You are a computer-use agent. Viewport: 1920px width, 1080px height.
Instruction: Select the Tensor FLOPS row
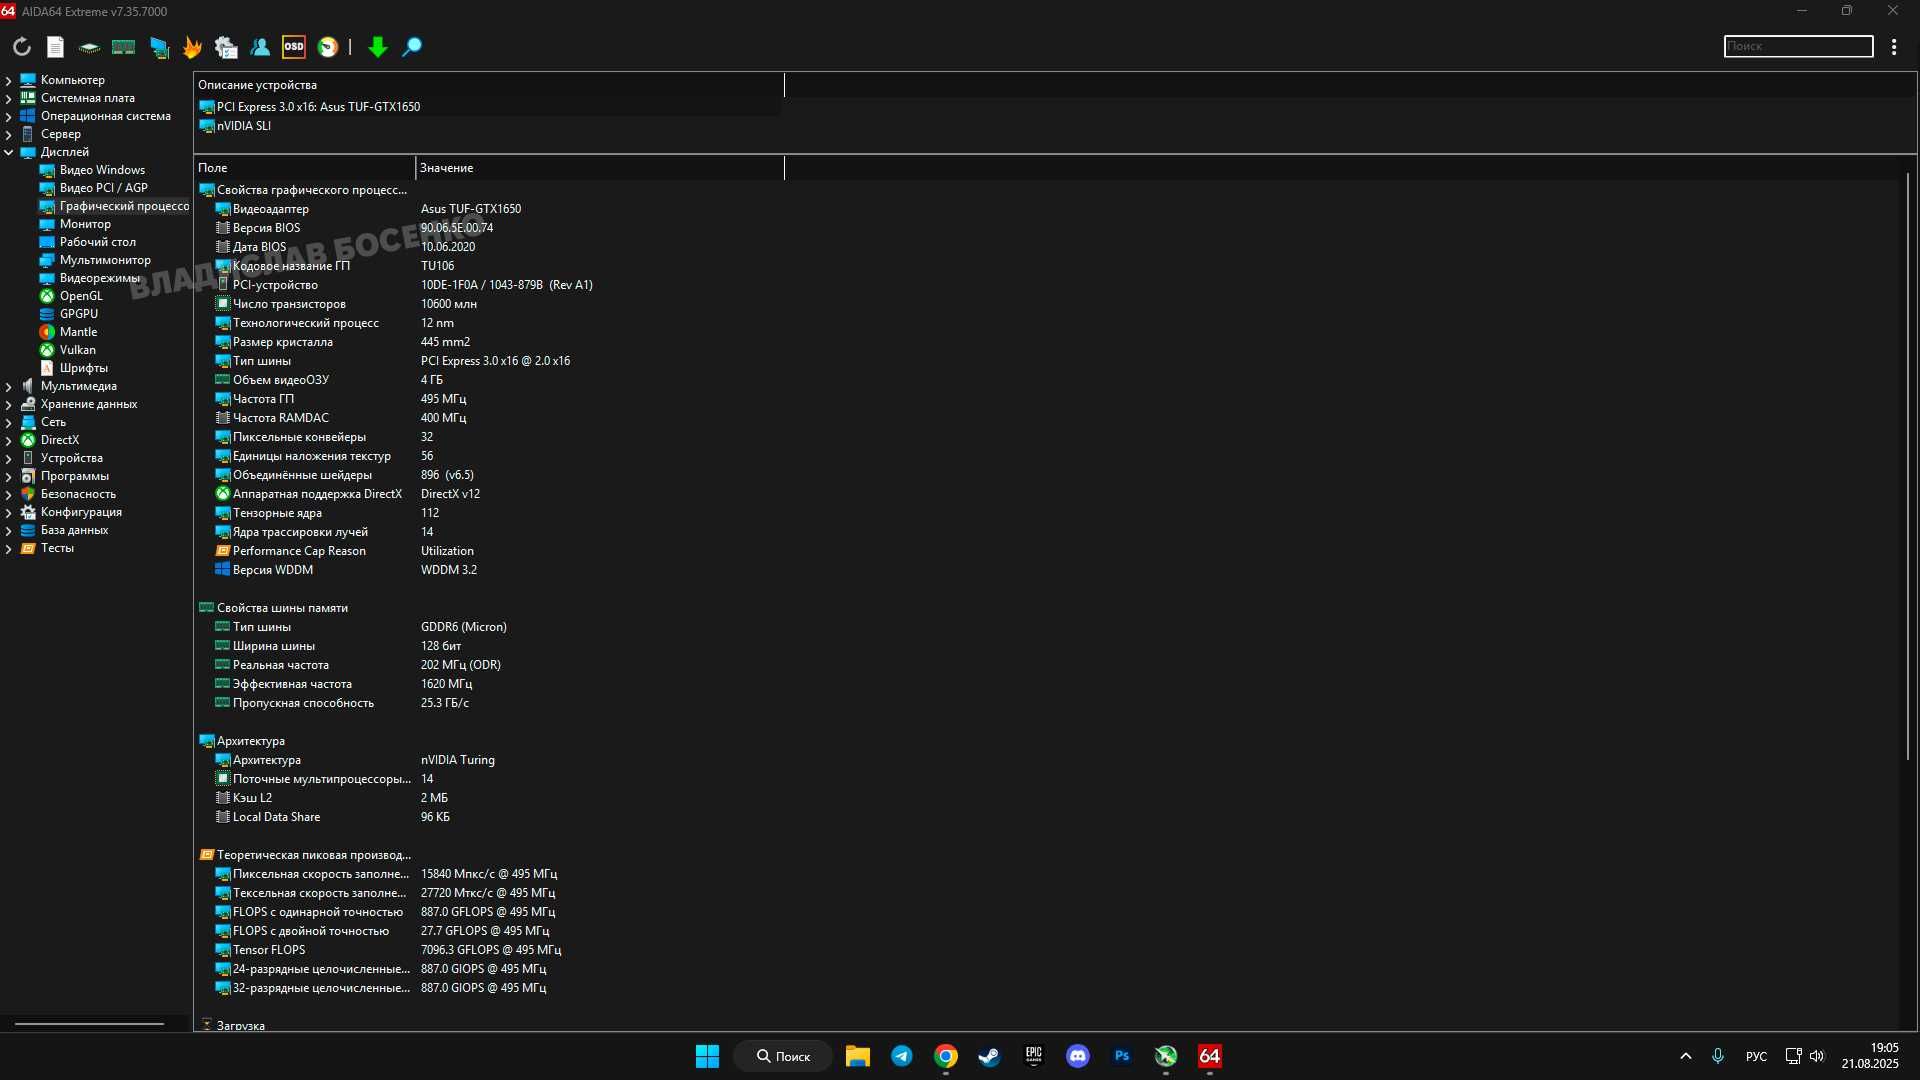(488, 950)
